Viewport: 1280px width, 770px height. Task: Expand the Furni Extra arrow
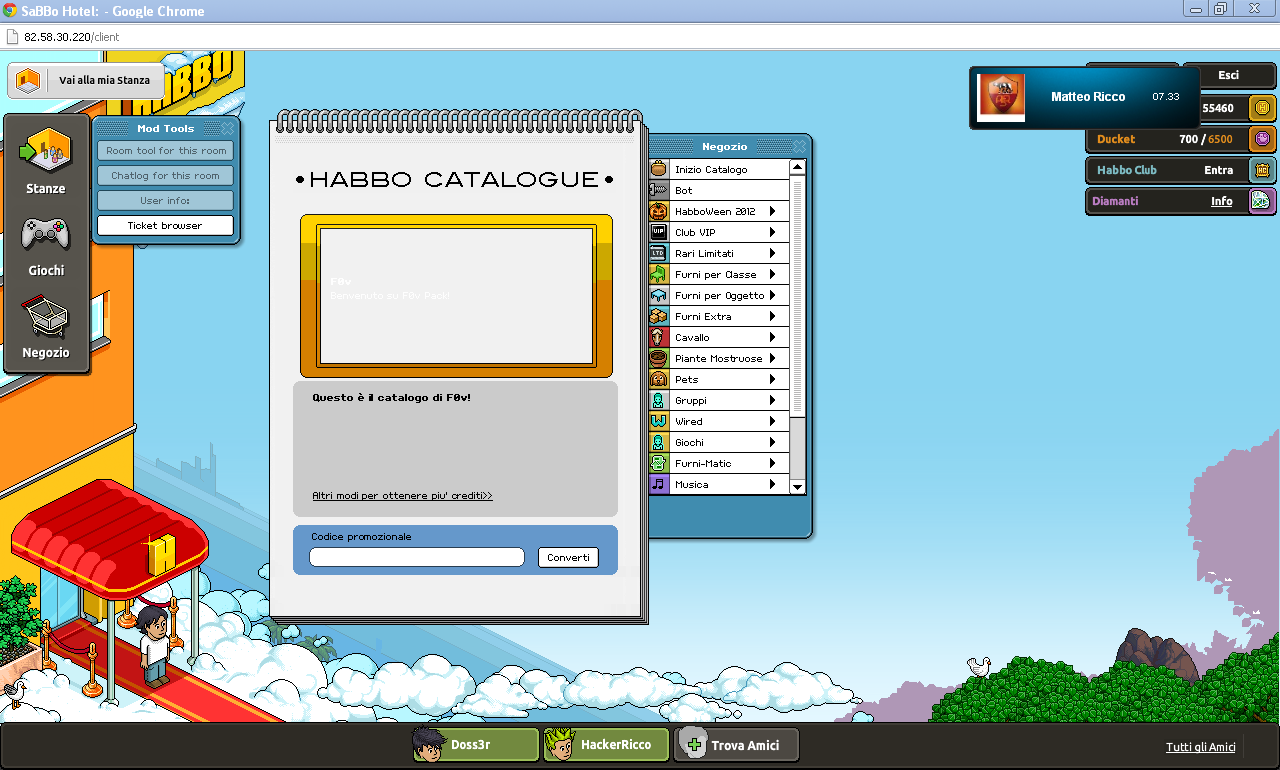click(772, 316)
